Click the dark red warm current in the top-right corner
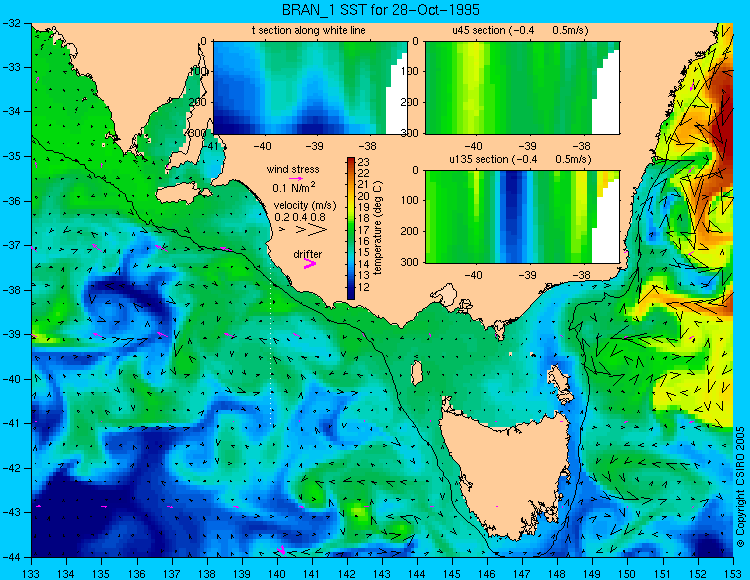Screen dimensions: 750x580 coord(720,120)
